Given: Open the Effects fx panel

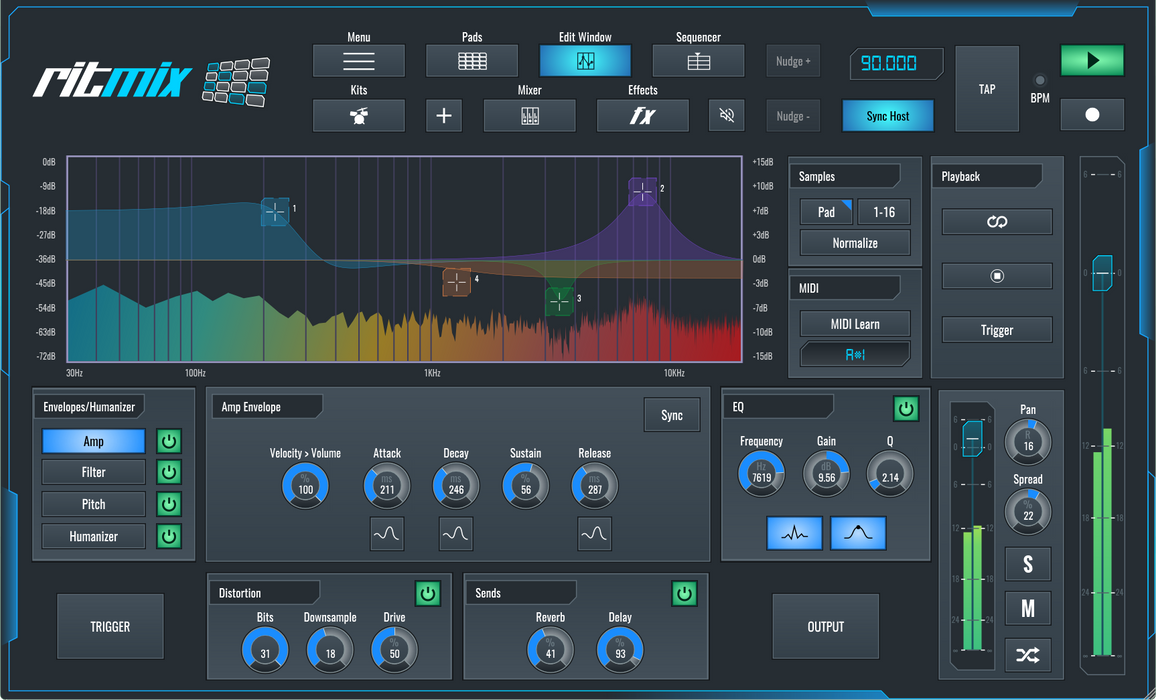Looking at the screenshot, I should (642, 116).
